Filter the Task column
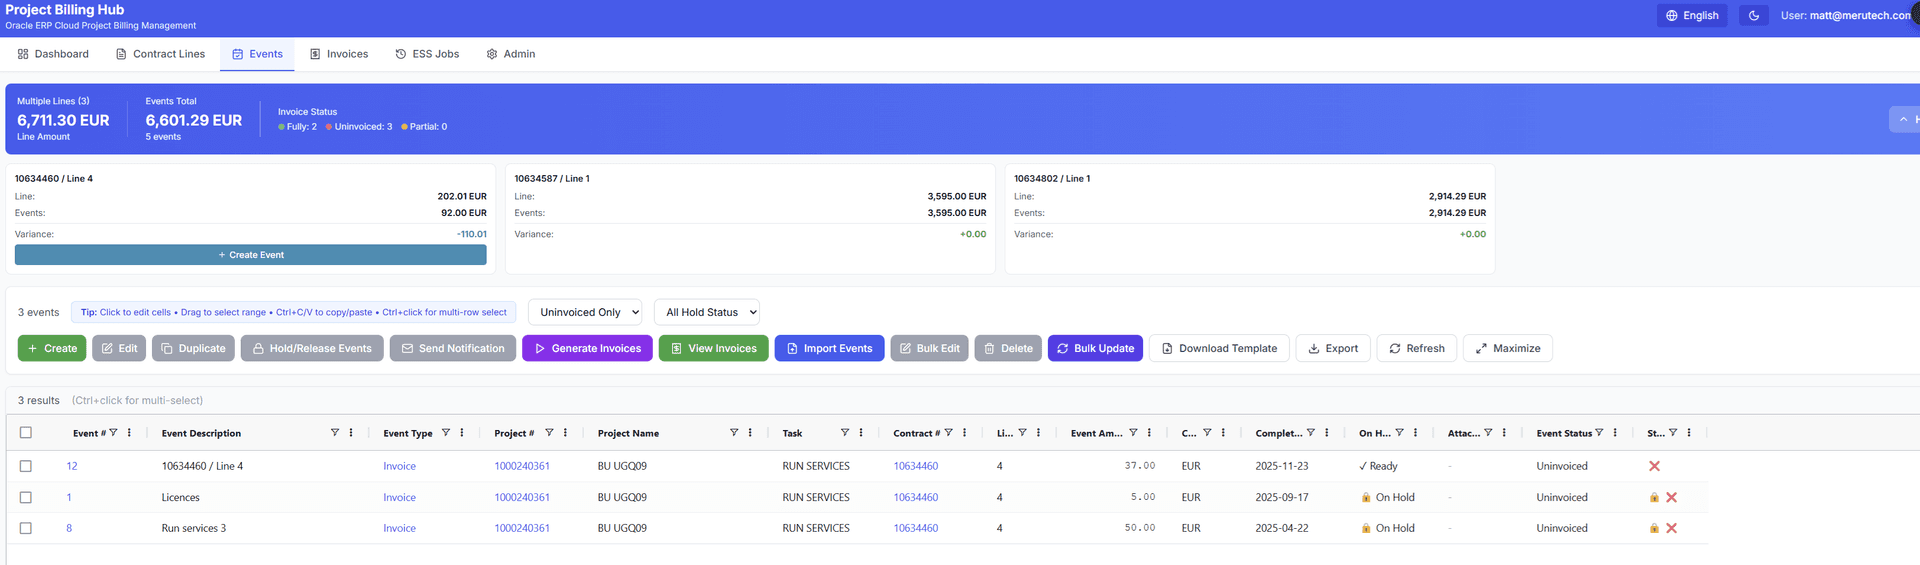1920x565 pixels. (x=845, y=433)
